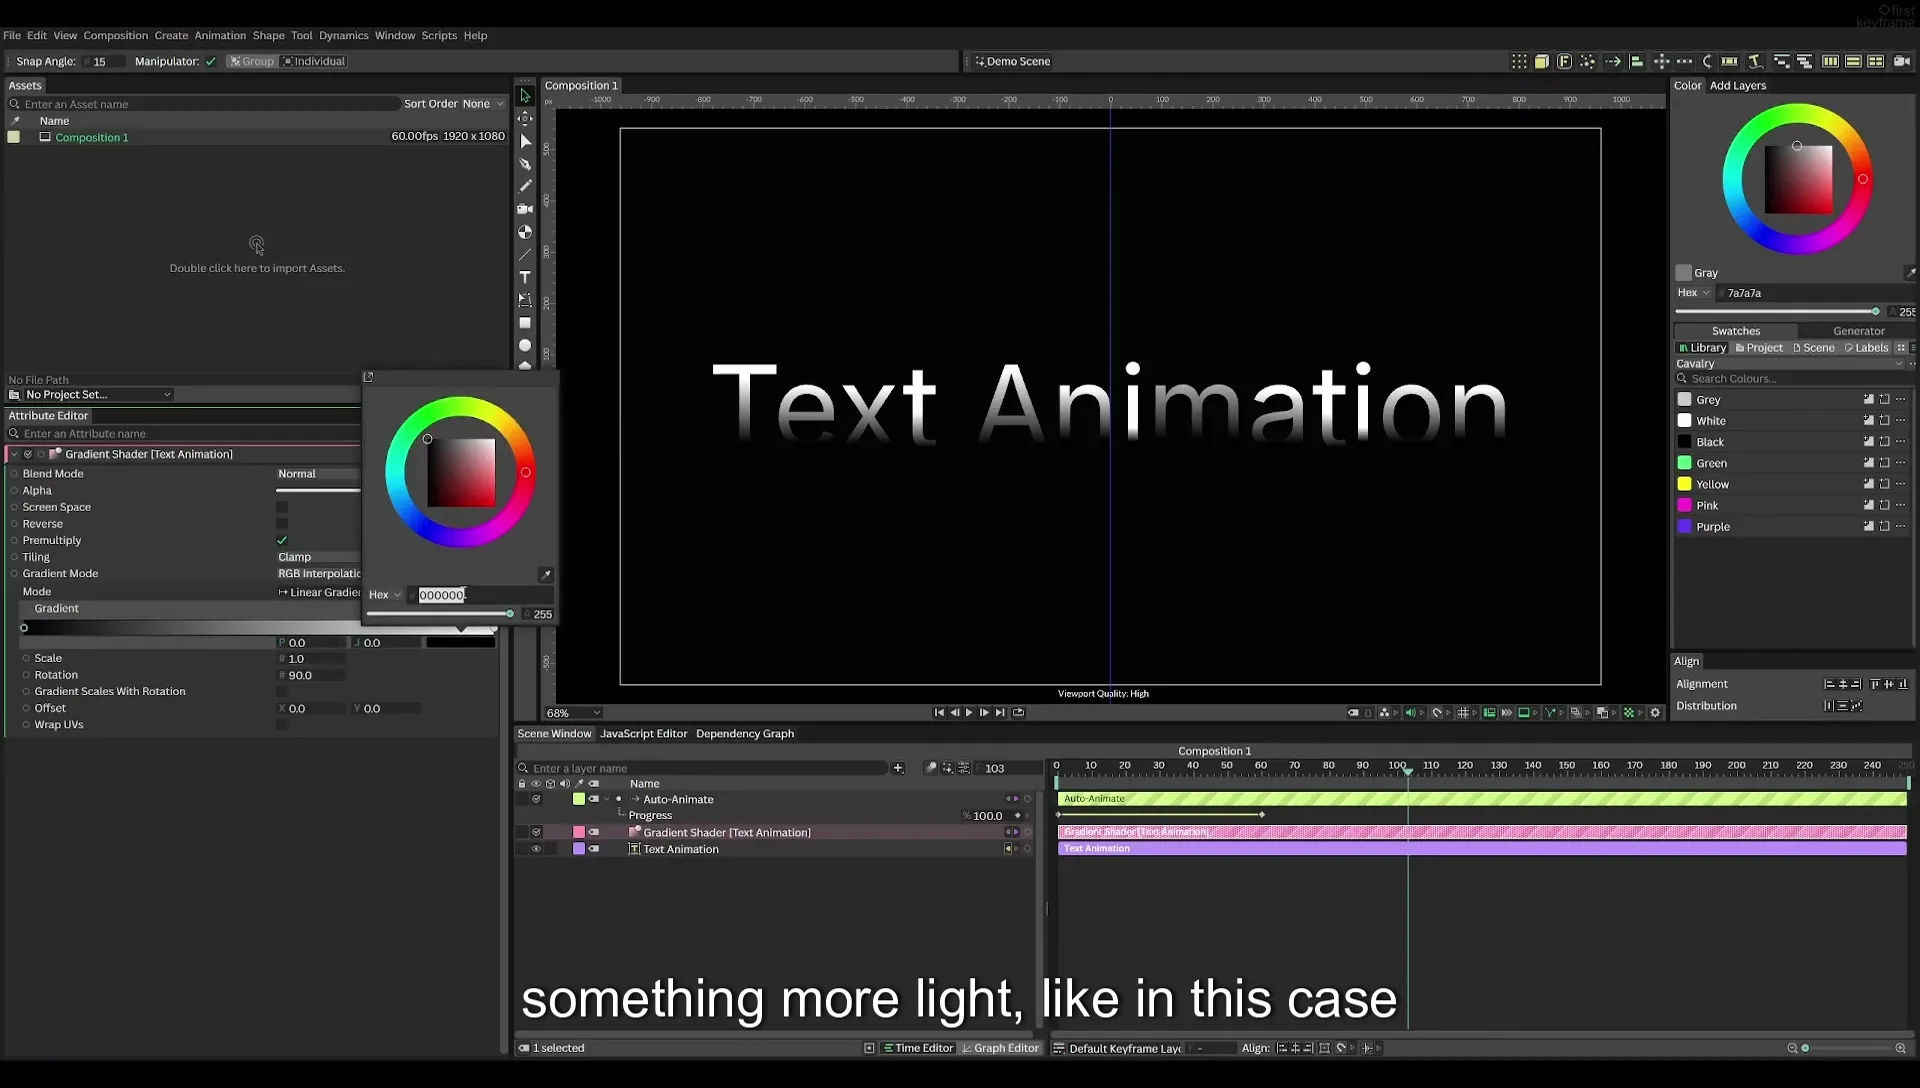Hide the Text Animation layer using eye
This screenshot has width=1920, height=1088.
click(x=536, y=849)
